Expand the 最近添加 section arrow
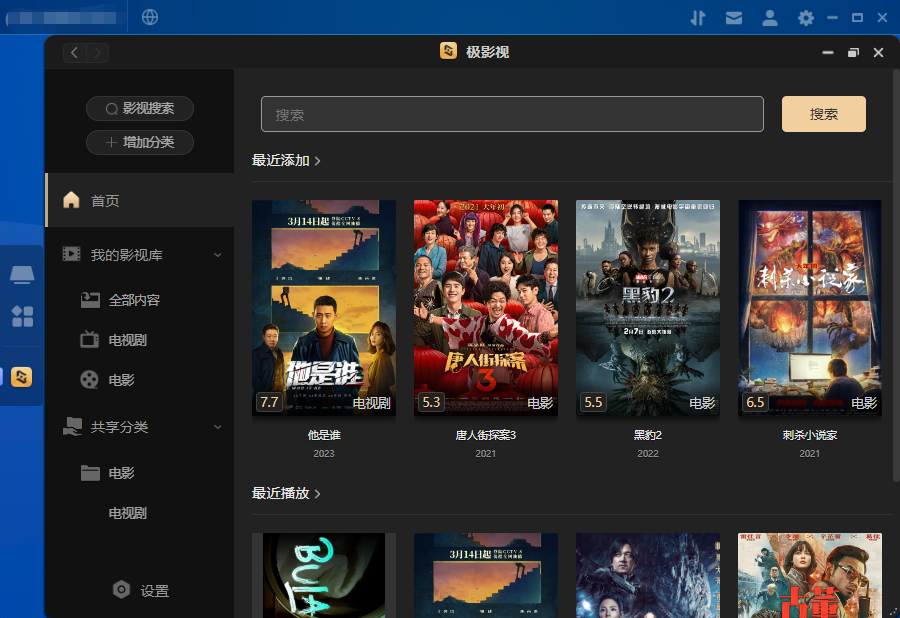 pyautogui.click(x=317, y=161)
